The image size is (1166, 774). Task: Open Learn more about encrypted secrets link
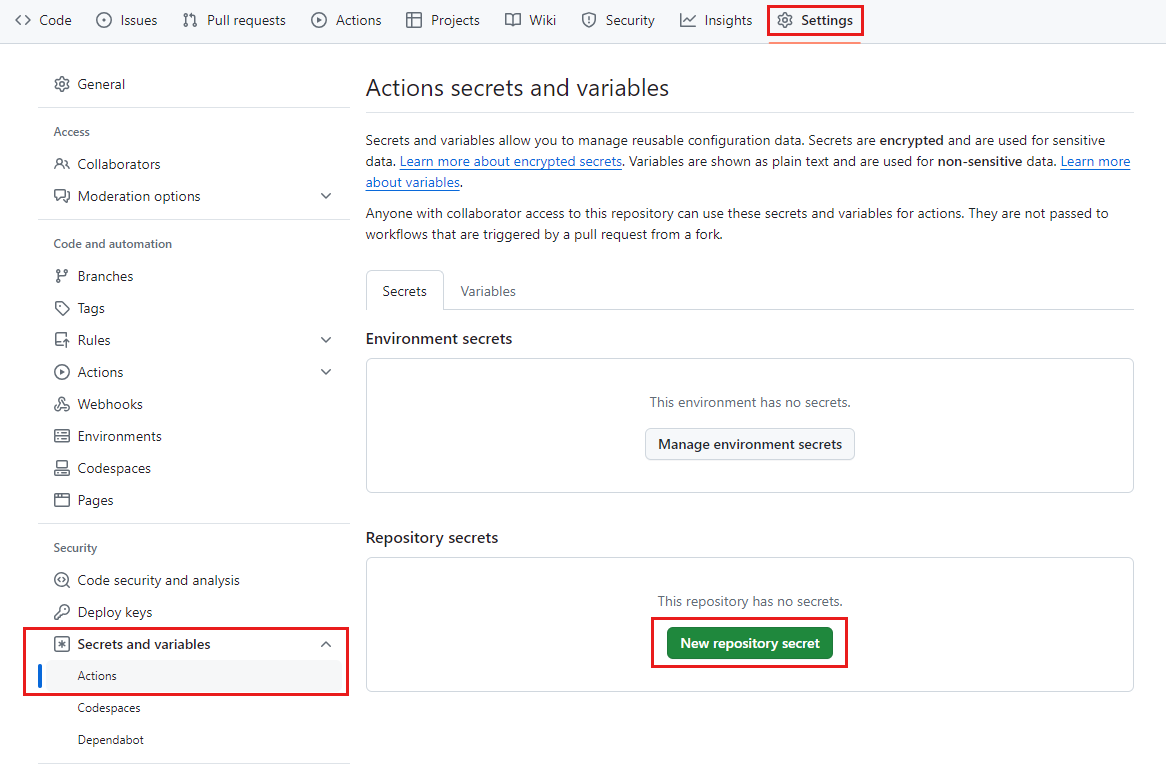(510, 161)
